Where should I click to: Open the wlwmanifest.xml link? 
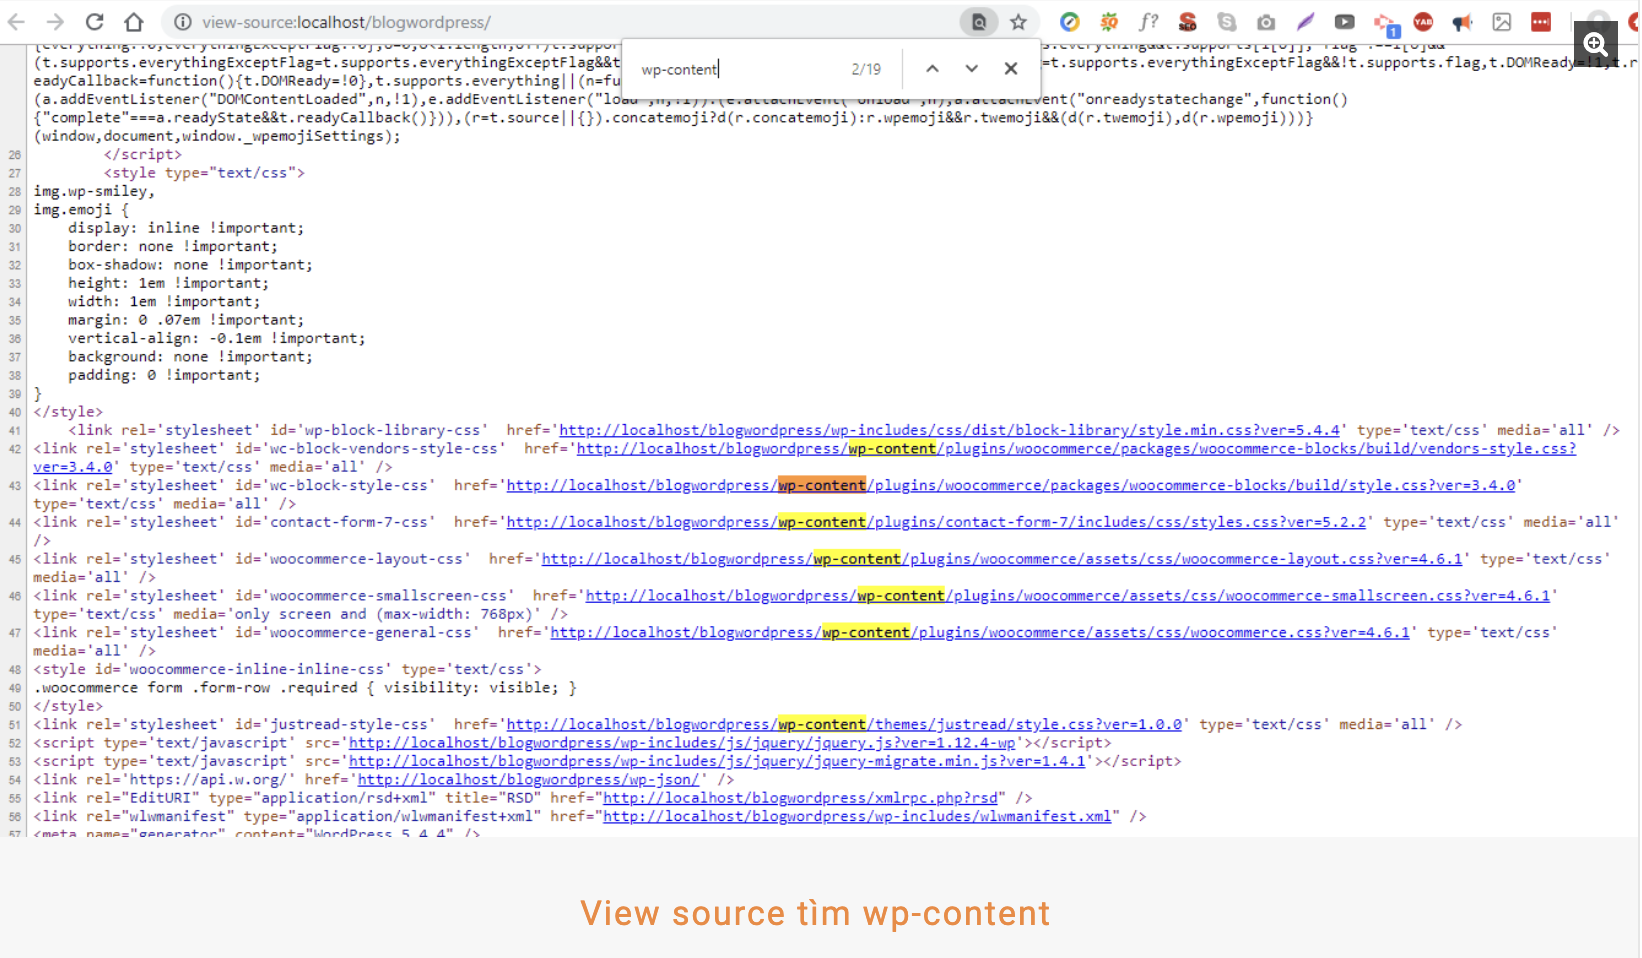[857, 817]
